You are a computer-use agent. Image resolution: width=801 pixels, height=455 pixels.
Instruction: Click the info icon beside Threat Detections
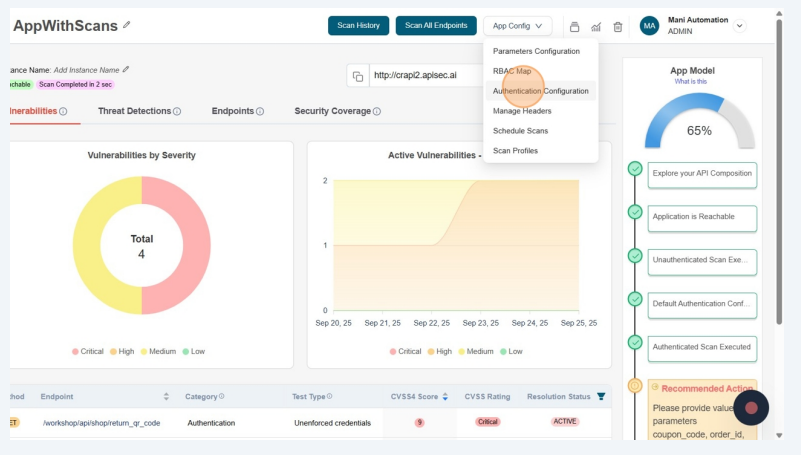178,111
